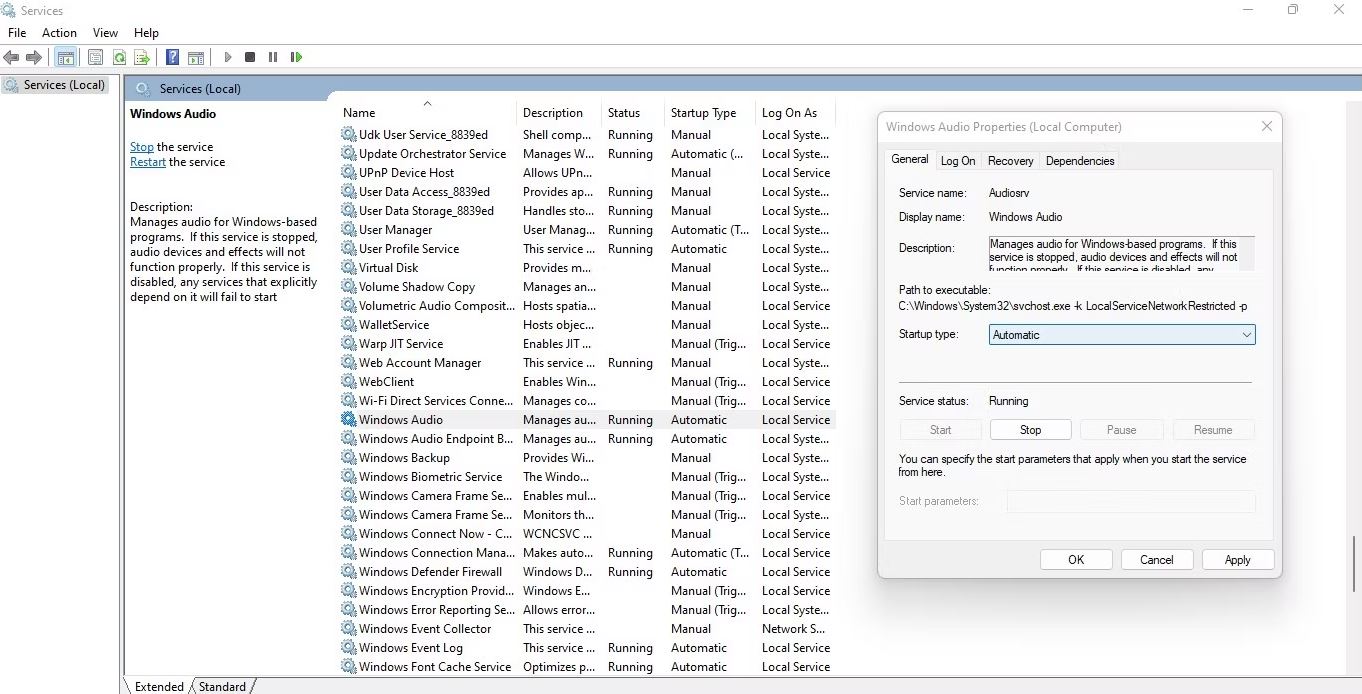Click the gear icon beside WebClient row

coord(348,382)
